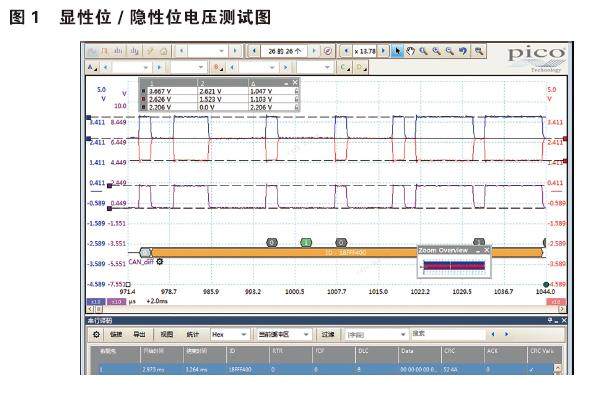This screenshot has width=598, height=394.
Task: Select the arrow pointer tool in toolbar
Action: (x=397, y=51)
